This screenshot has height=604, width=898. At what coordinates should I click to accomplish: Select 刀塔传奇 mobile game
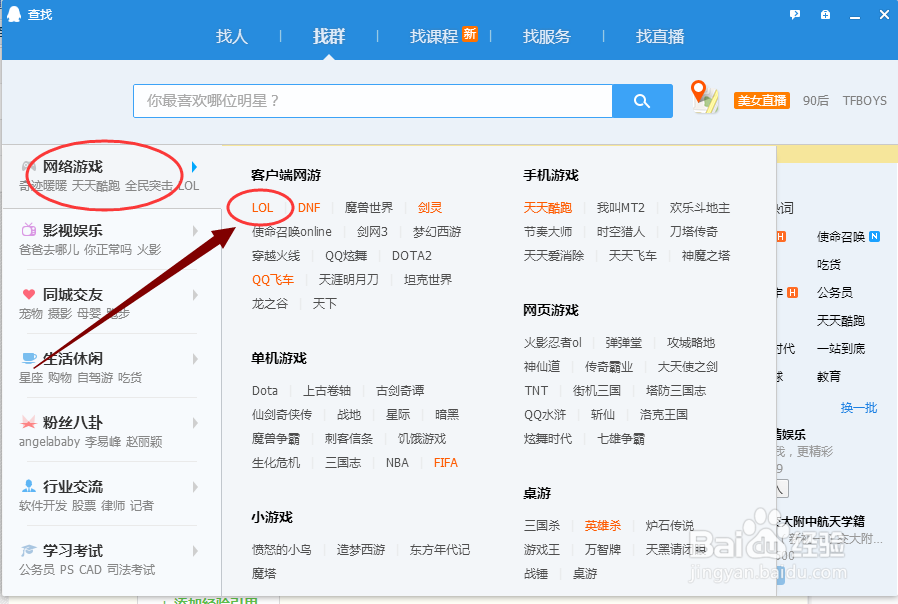694,232
